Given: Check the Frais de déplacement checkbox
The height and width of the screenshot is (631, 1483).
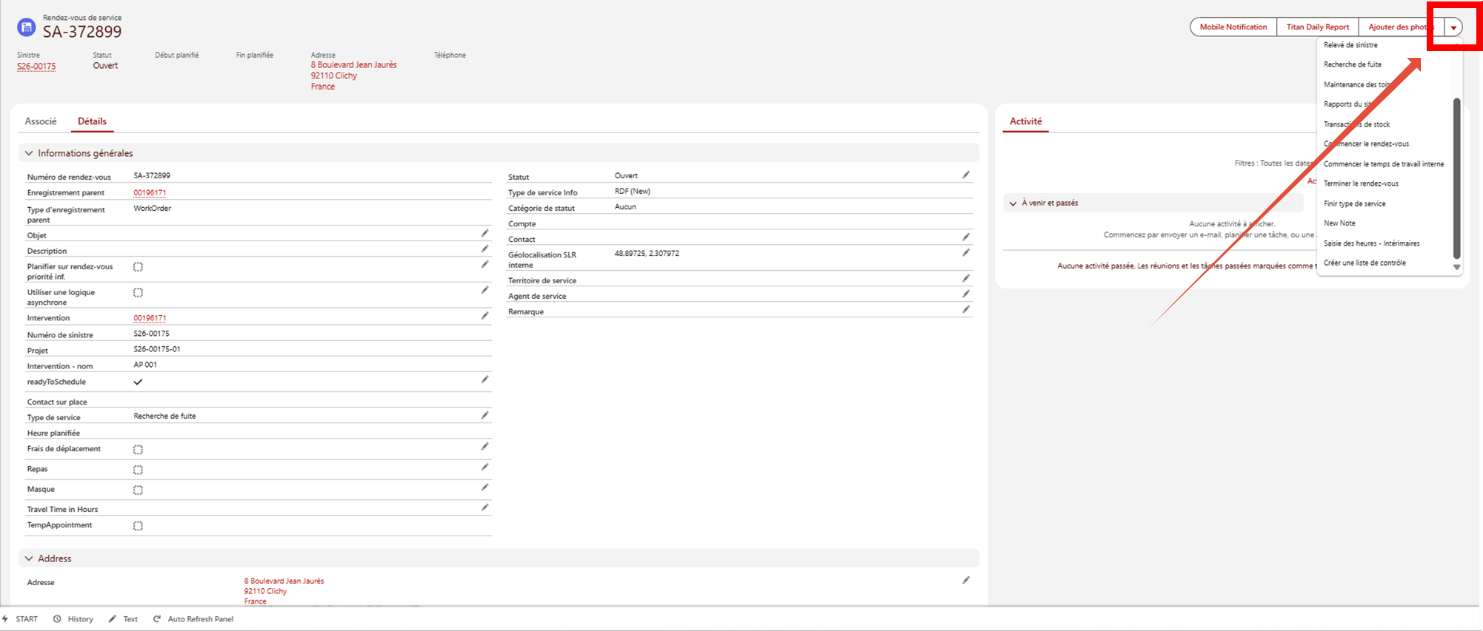Looking at the screenshot, I should pyautogui.click(x=138, y=449).
